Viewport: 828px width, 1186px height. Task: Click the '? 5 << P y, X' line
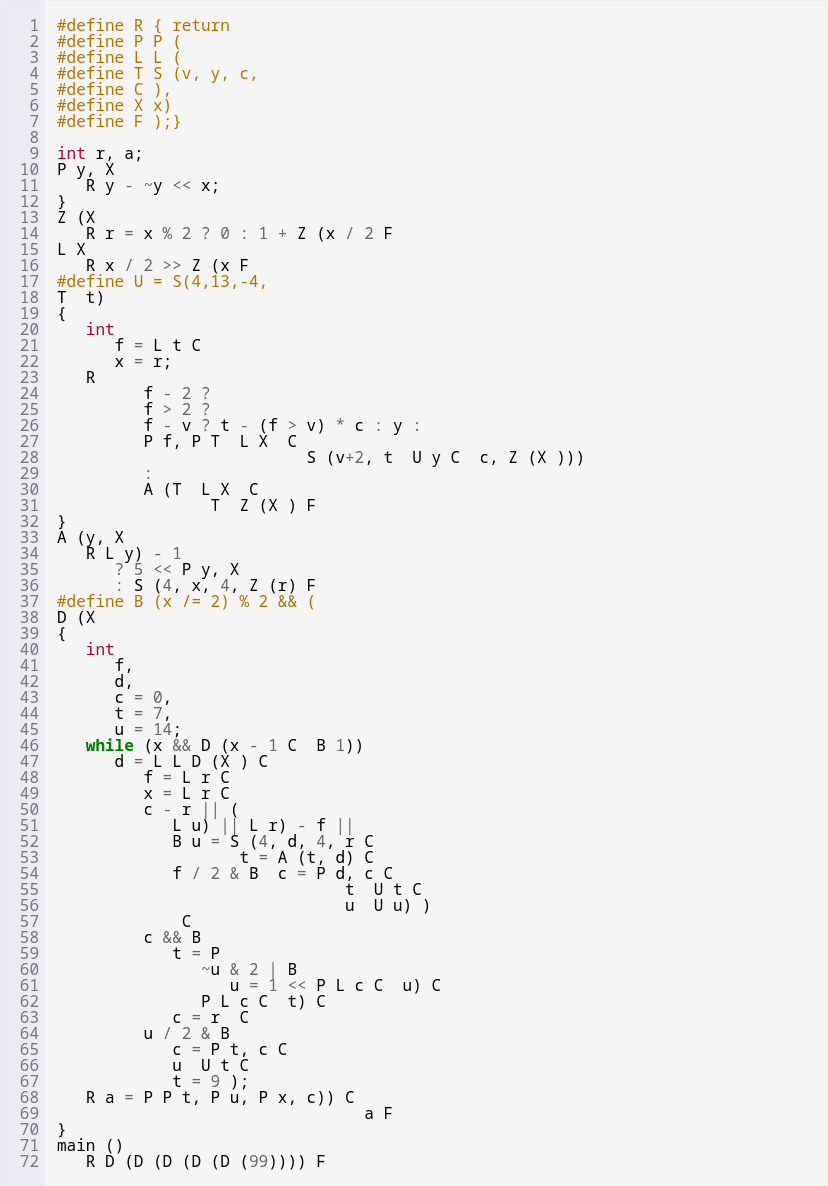[177, 570]
